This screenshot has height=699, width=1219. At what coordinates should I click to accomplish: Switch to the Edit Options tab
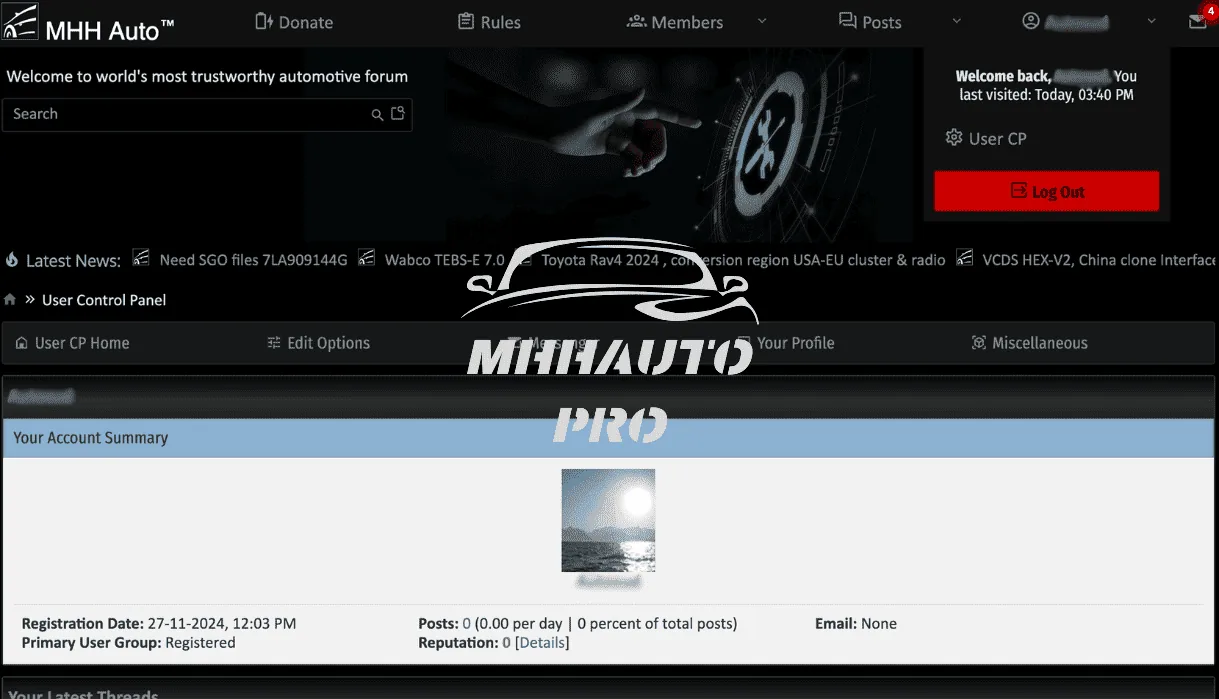(318, 343)
